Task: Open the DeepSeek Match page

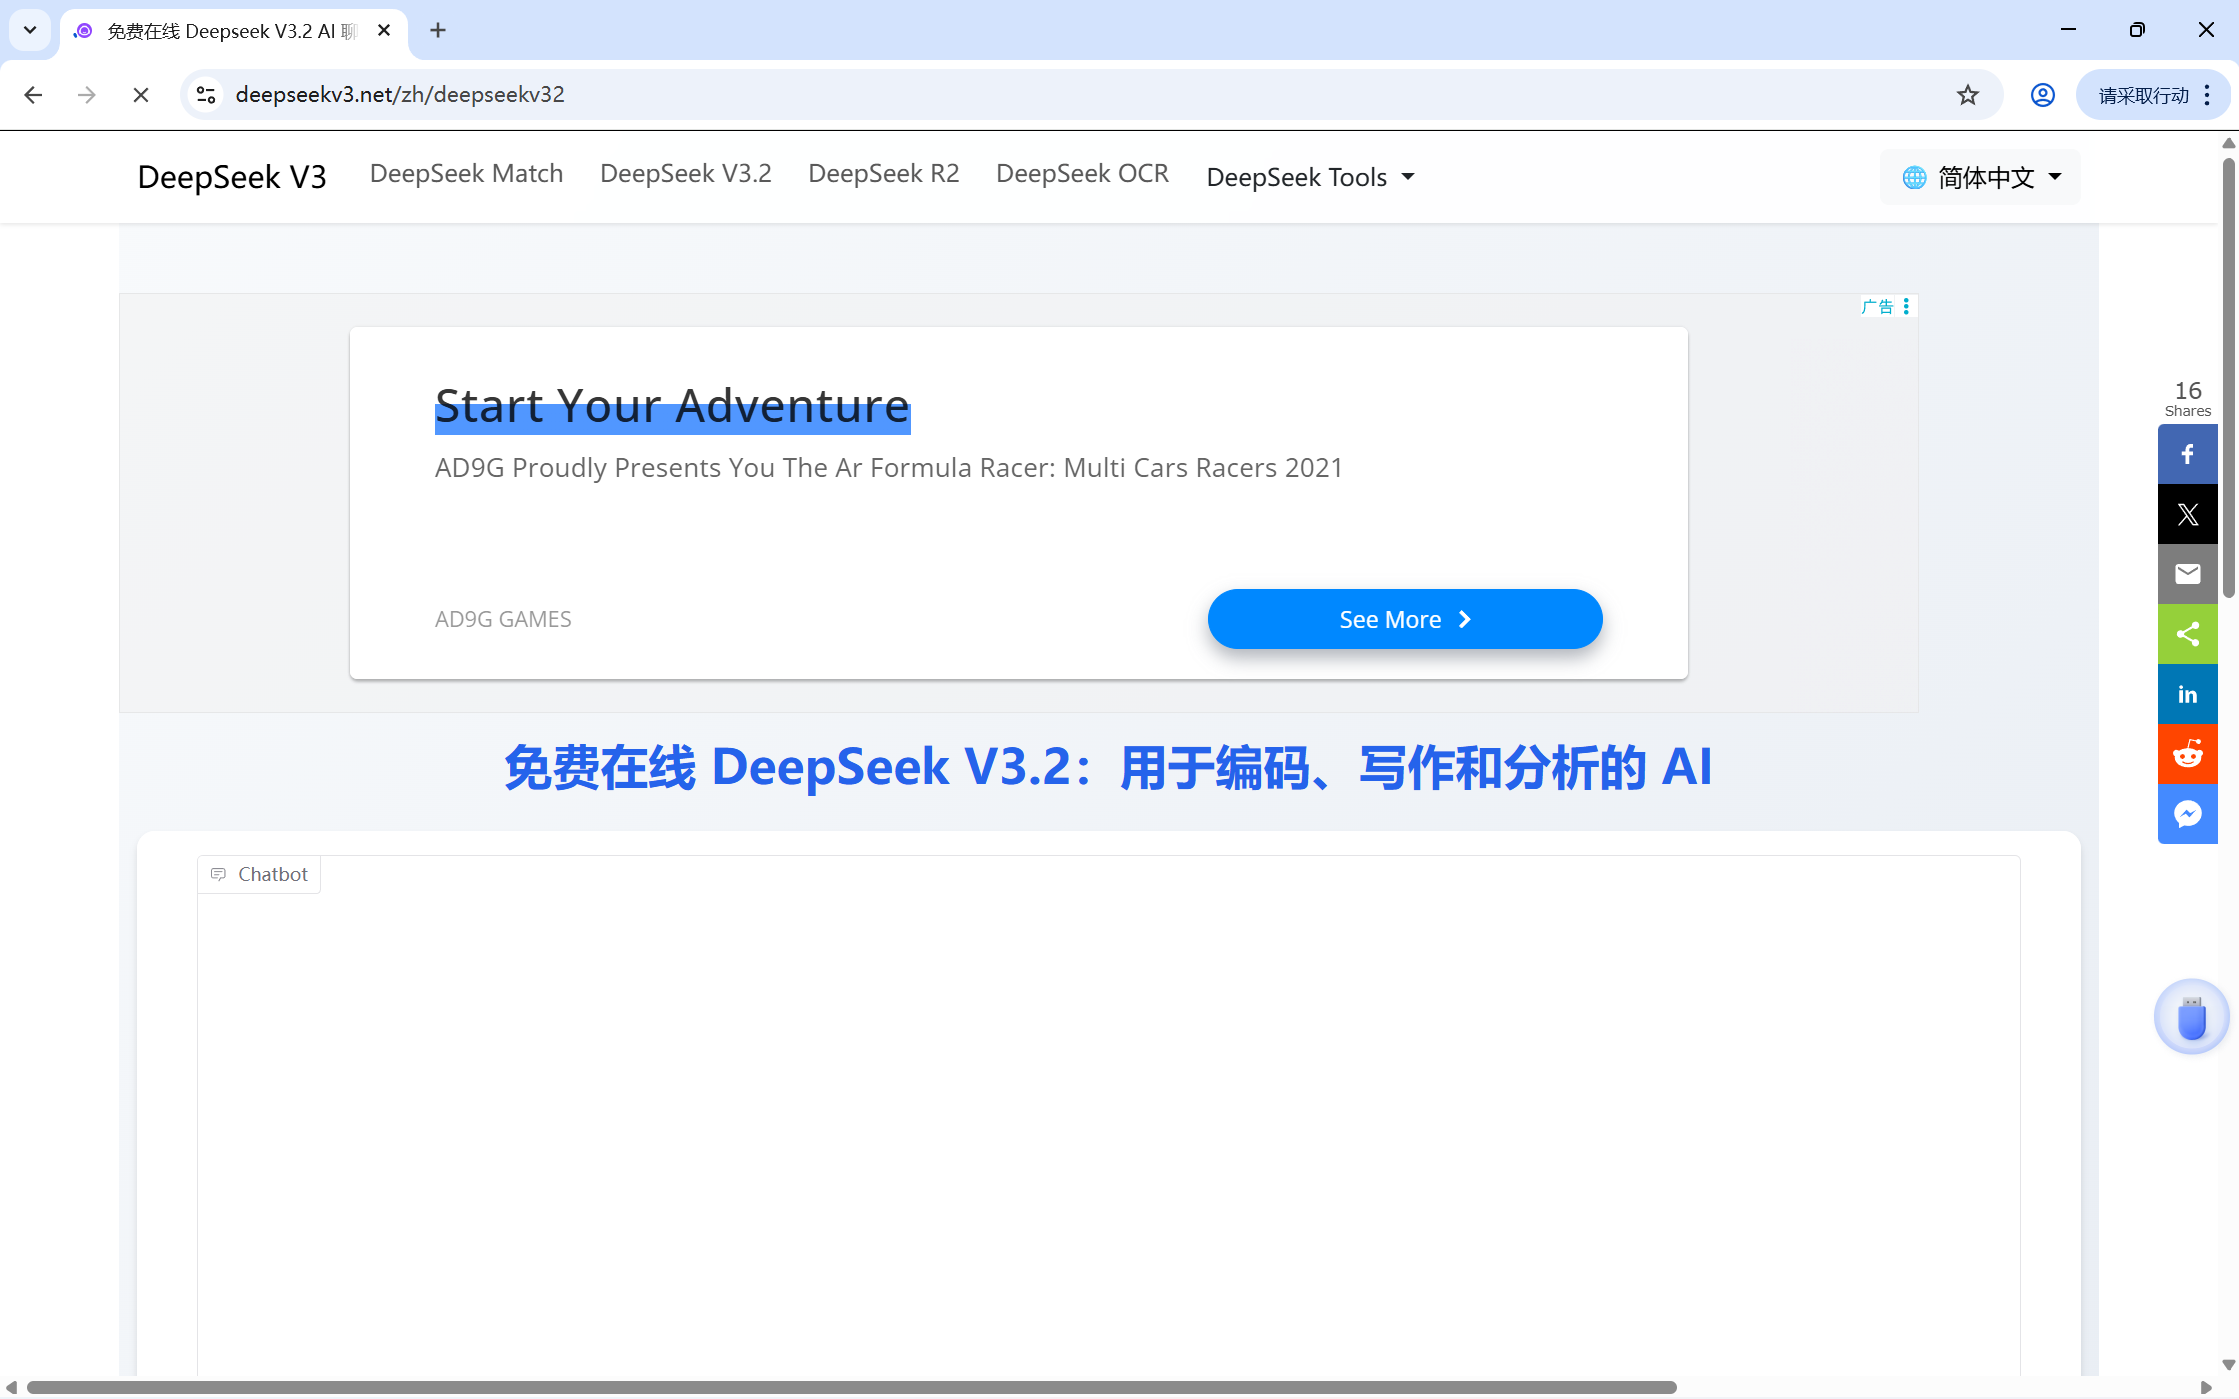Action: click(x=466, y=174)
